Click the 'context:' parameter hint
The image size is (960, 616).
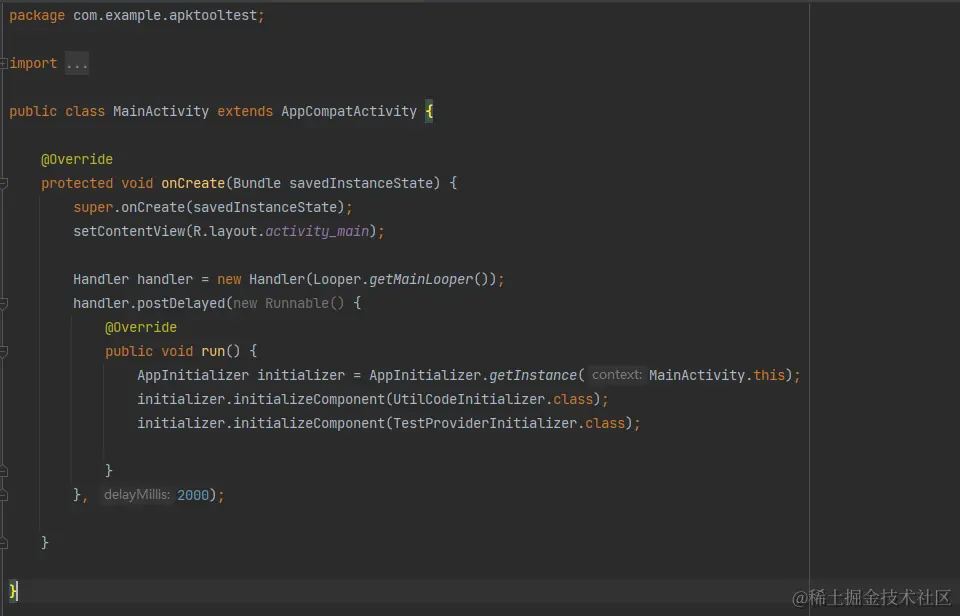click(617, 375)
